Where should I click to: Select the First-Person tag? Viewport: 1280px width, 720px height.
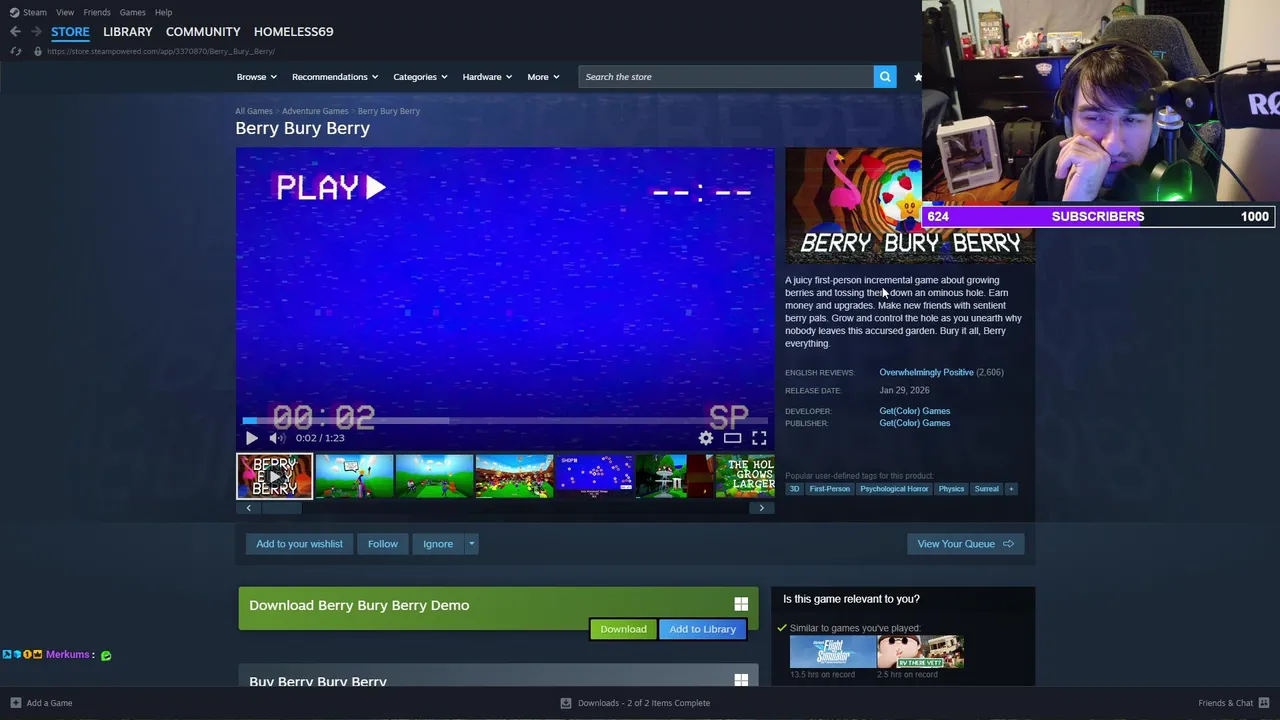pyautogui.click(x=829, y=489)
